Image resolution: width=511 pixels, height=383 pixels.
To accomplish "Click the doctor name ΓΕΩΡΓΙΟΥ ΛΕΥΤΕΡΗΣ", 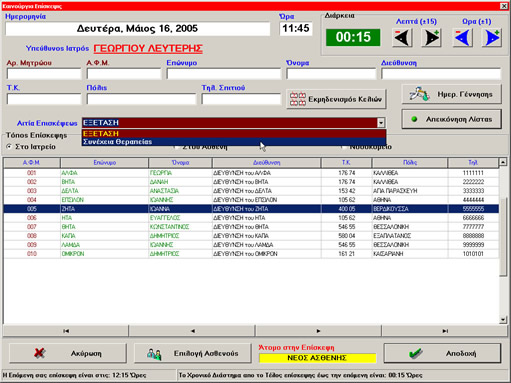I will pyautogui.click(x=148, y=49).
